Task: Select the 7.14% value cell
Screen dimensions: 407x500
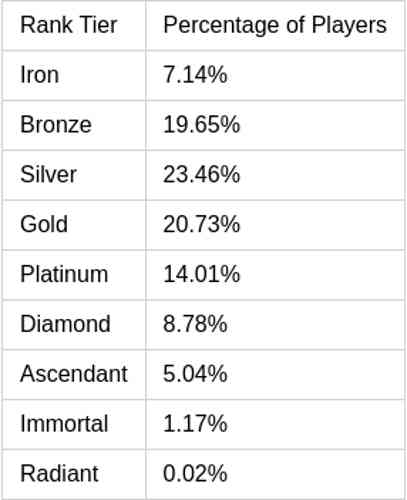Action: [275, 75]
